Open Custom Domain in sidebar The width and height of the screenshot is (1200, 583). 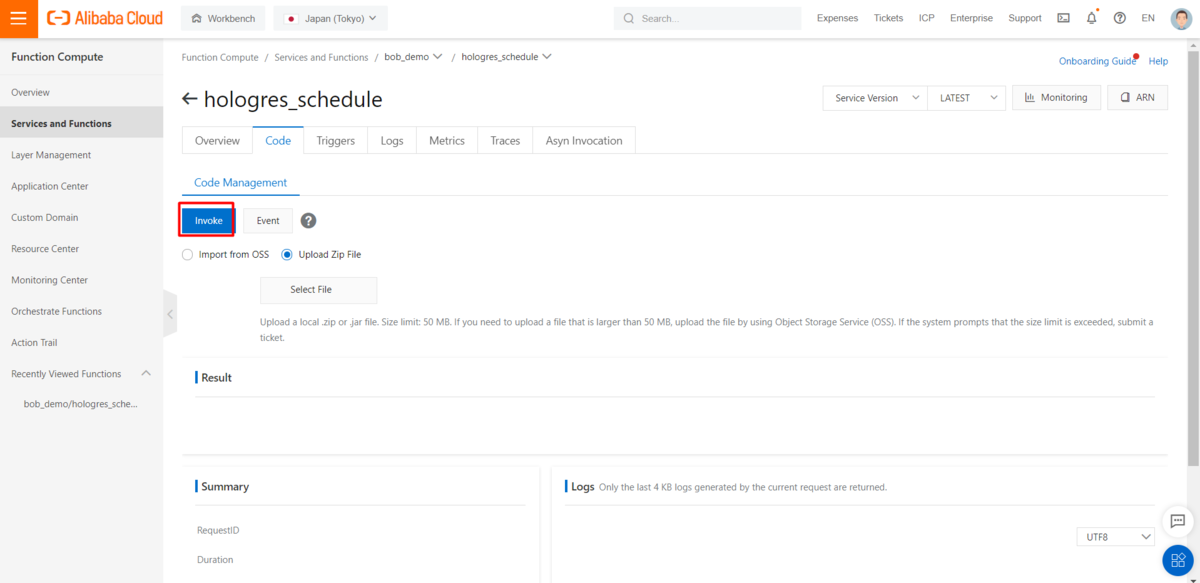coord(81,217)
